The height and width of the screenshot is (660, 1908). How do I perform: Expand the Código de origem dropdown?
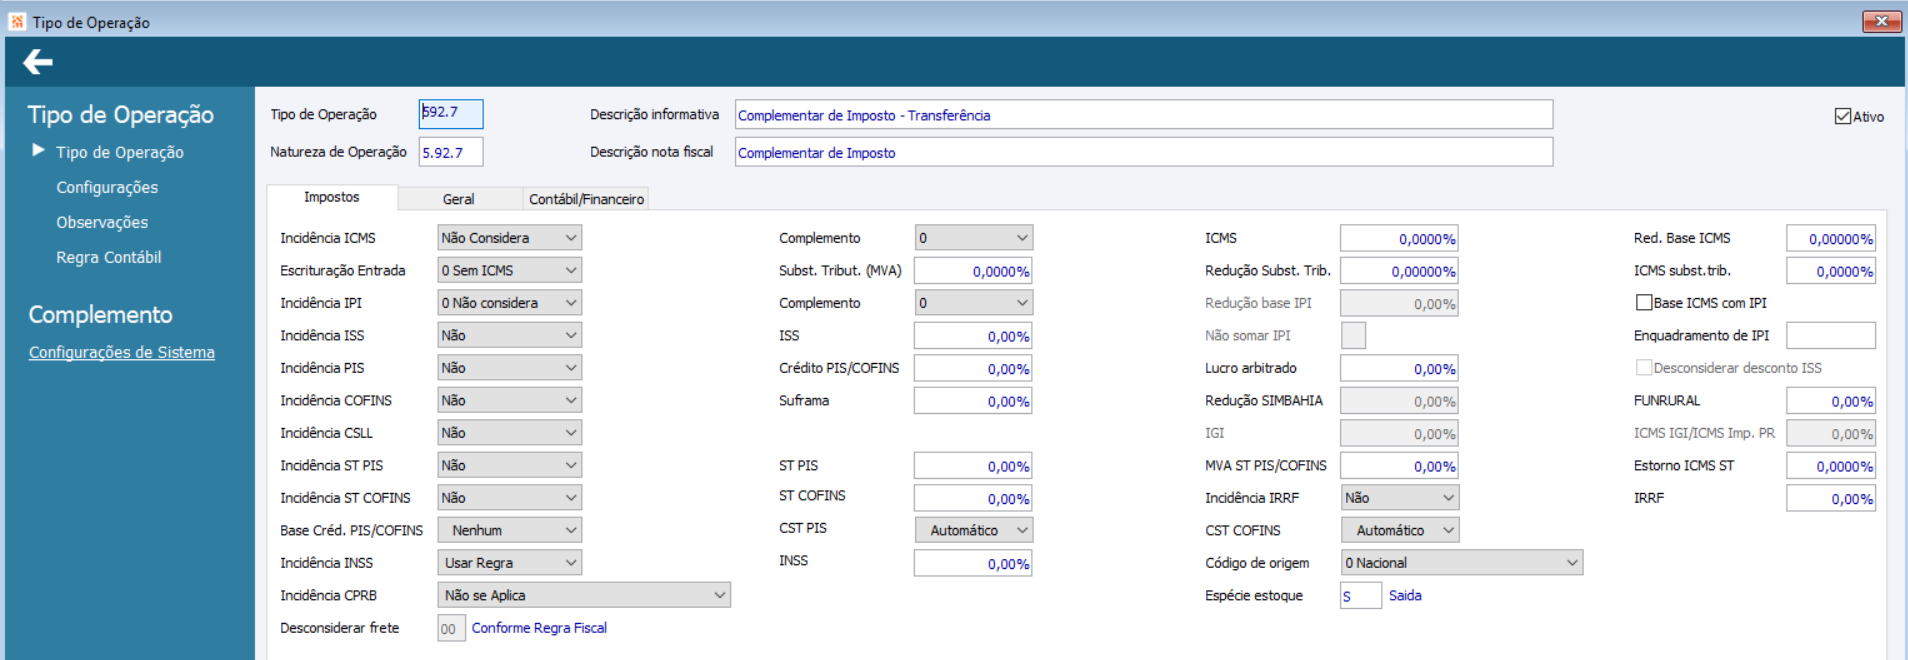[1462, 563]
